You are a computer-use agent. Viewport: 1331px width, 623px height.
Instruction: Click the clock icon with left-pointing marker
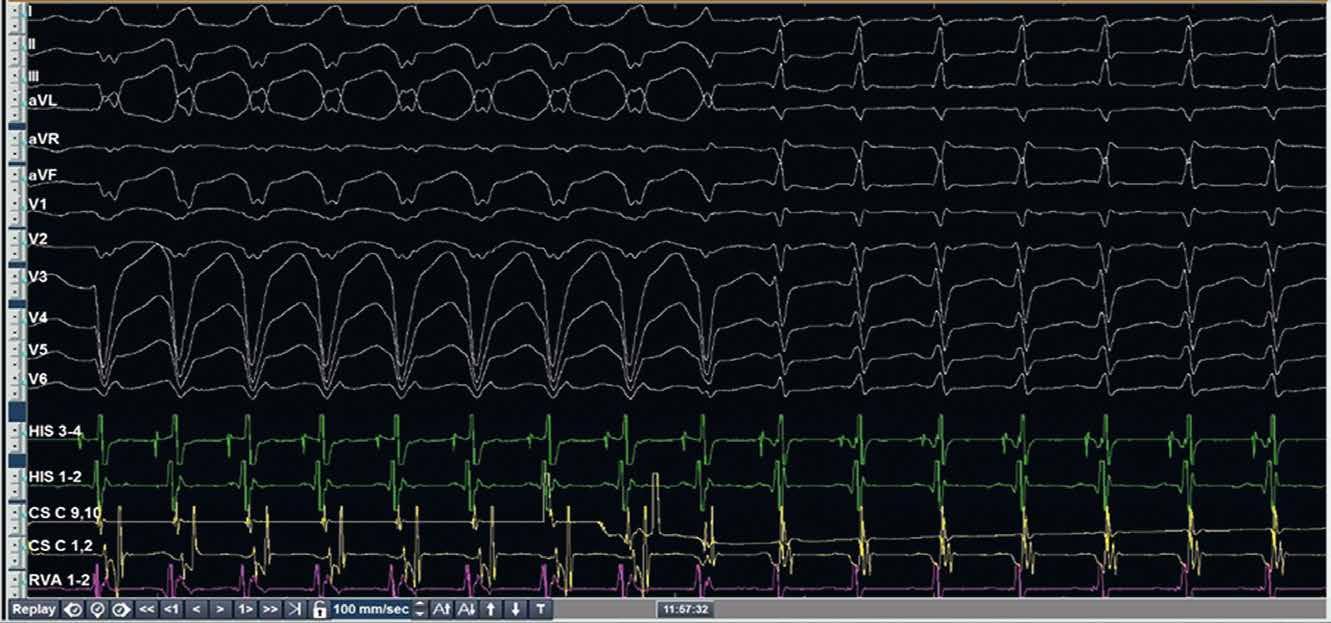click(x=73, y=609)
